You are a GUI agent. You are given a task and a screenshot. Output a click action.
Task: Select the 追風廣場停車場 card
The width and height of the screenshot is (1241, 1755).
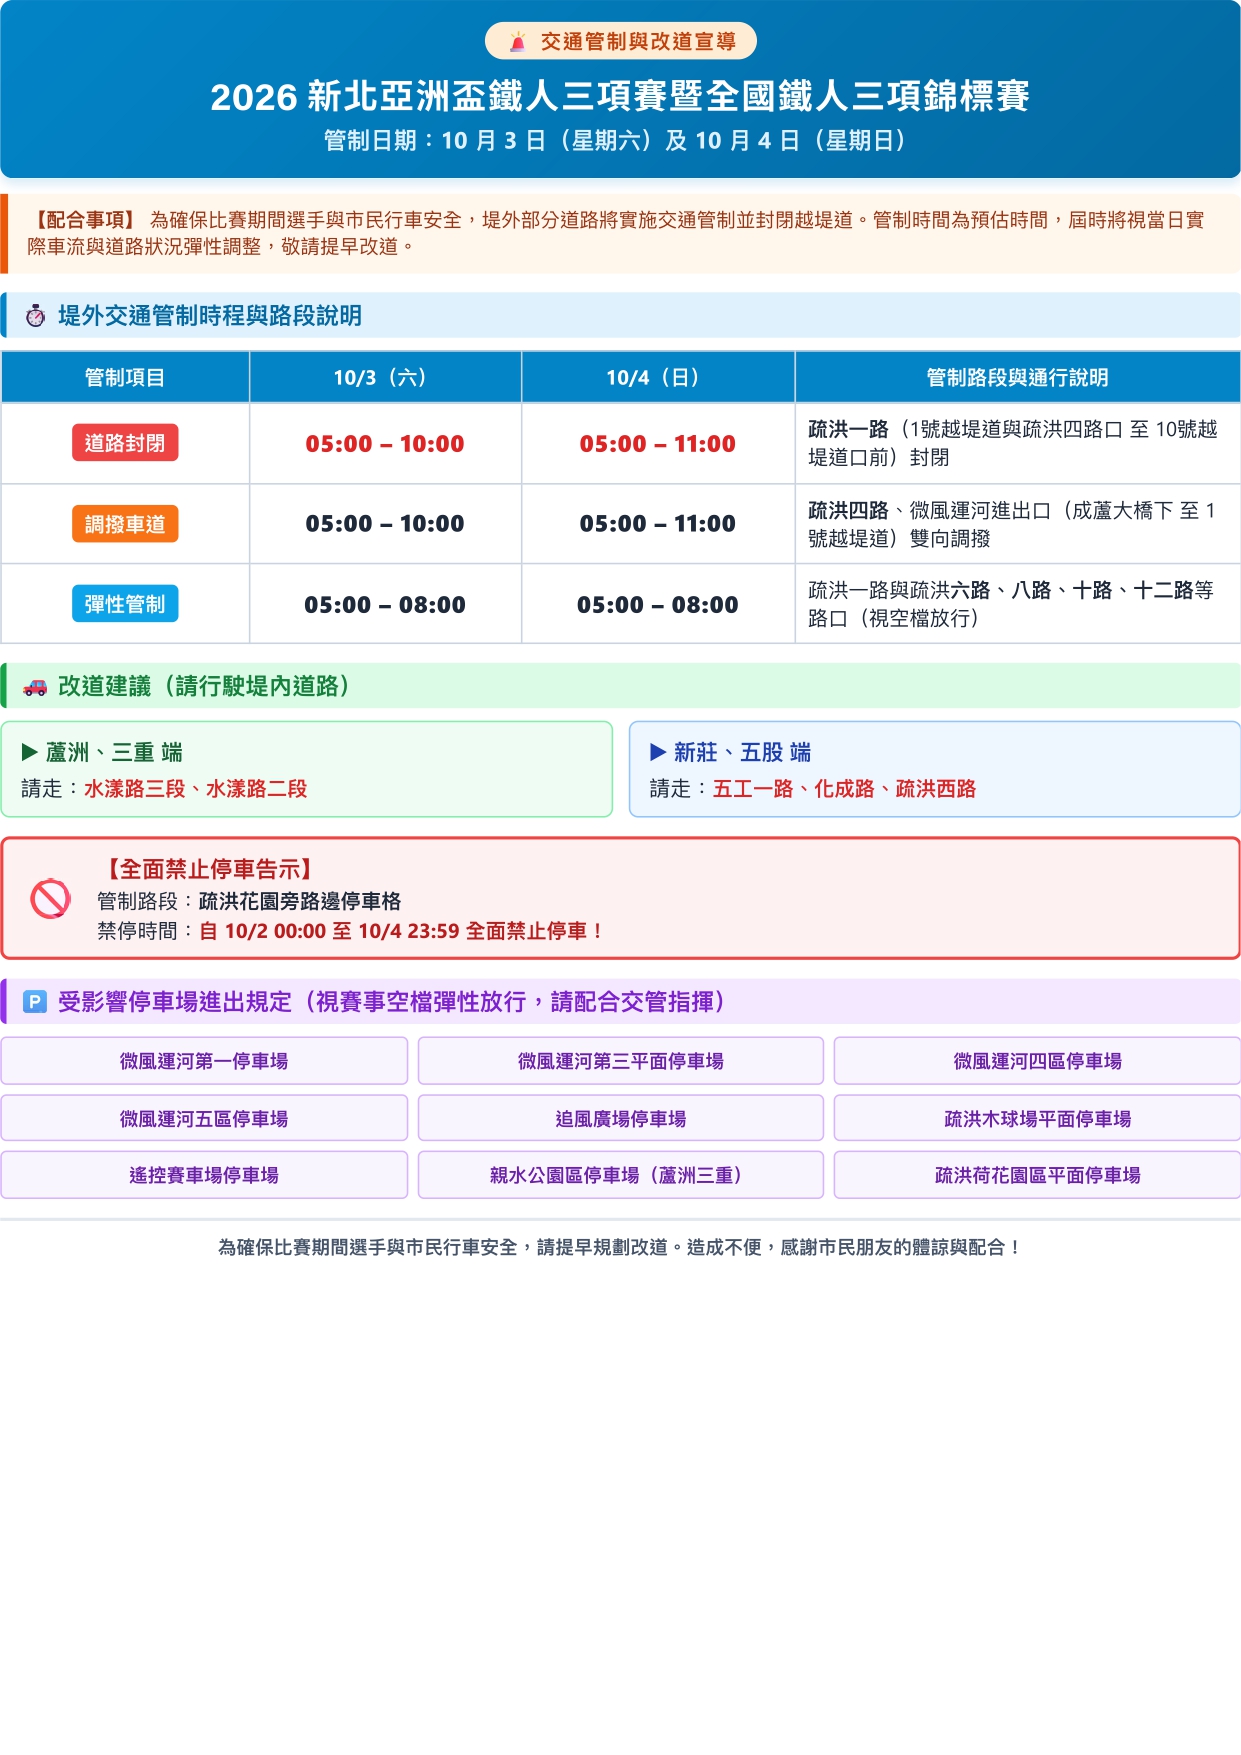click(x=621, y=1118)
